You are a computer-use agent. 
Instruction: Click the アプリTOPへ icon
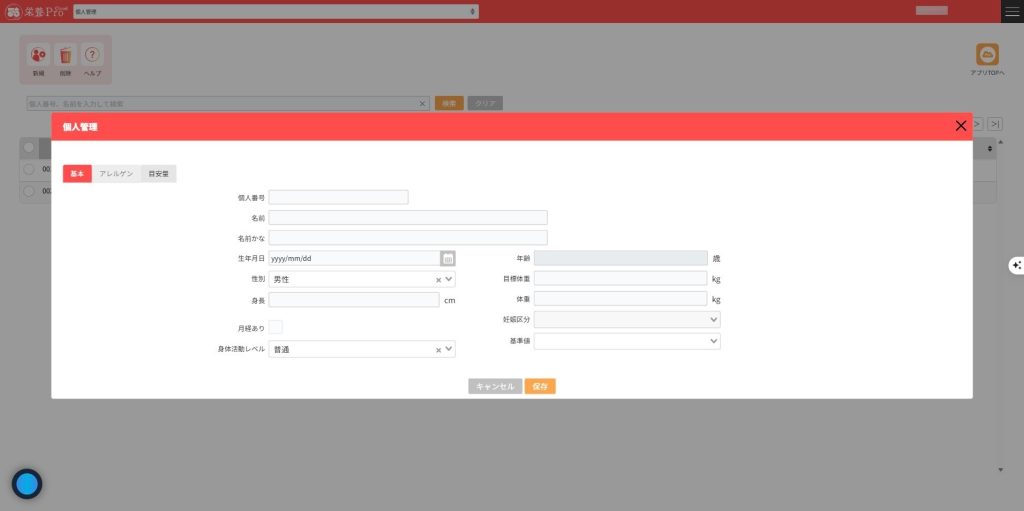(x=988, y=55)
